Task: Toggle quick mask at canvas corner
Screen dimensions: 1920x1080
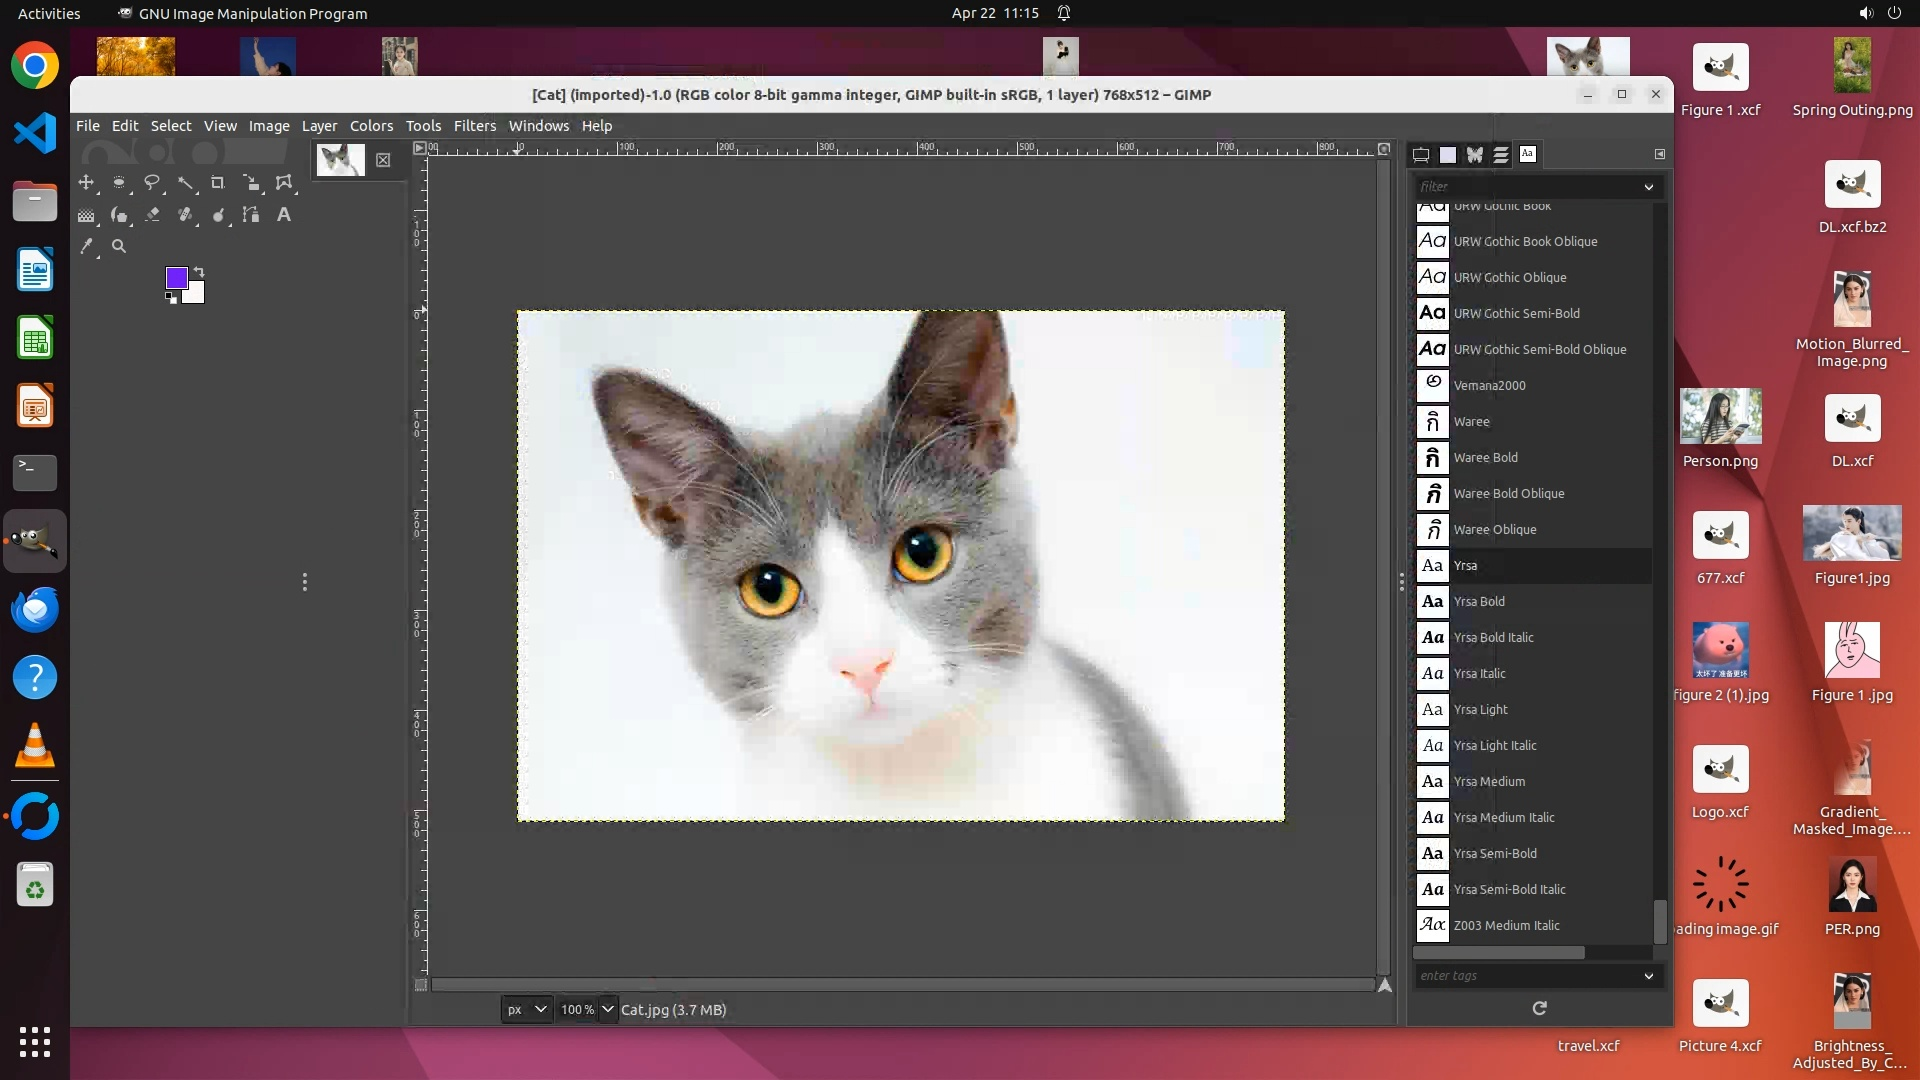Action: tap(421, 985)
